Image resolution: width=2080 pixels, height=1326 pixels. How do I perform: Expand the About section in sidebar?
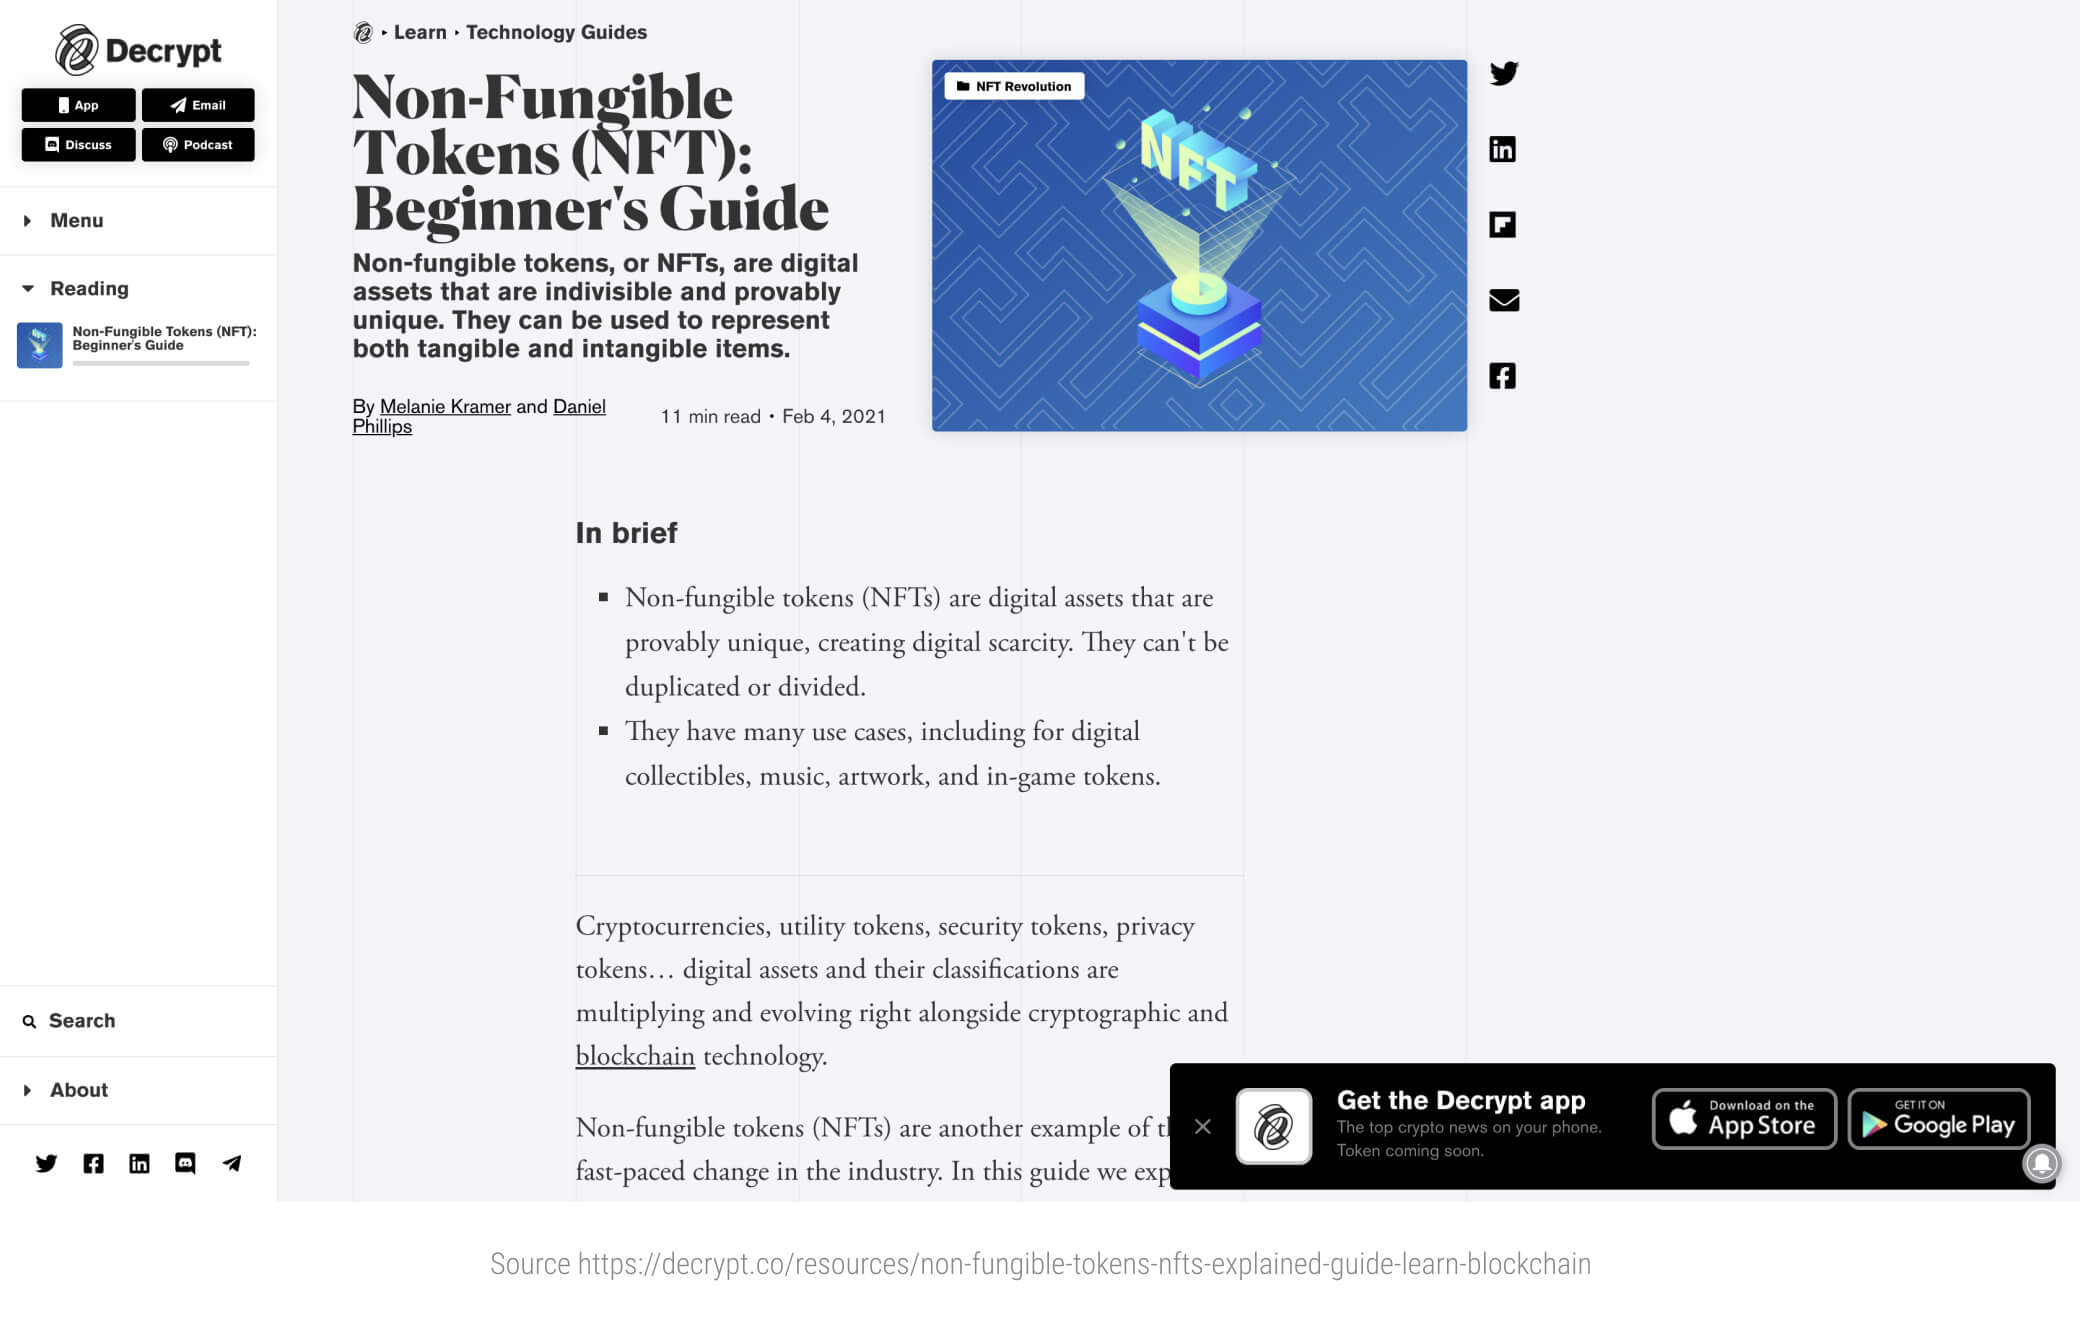point(29,1090)
